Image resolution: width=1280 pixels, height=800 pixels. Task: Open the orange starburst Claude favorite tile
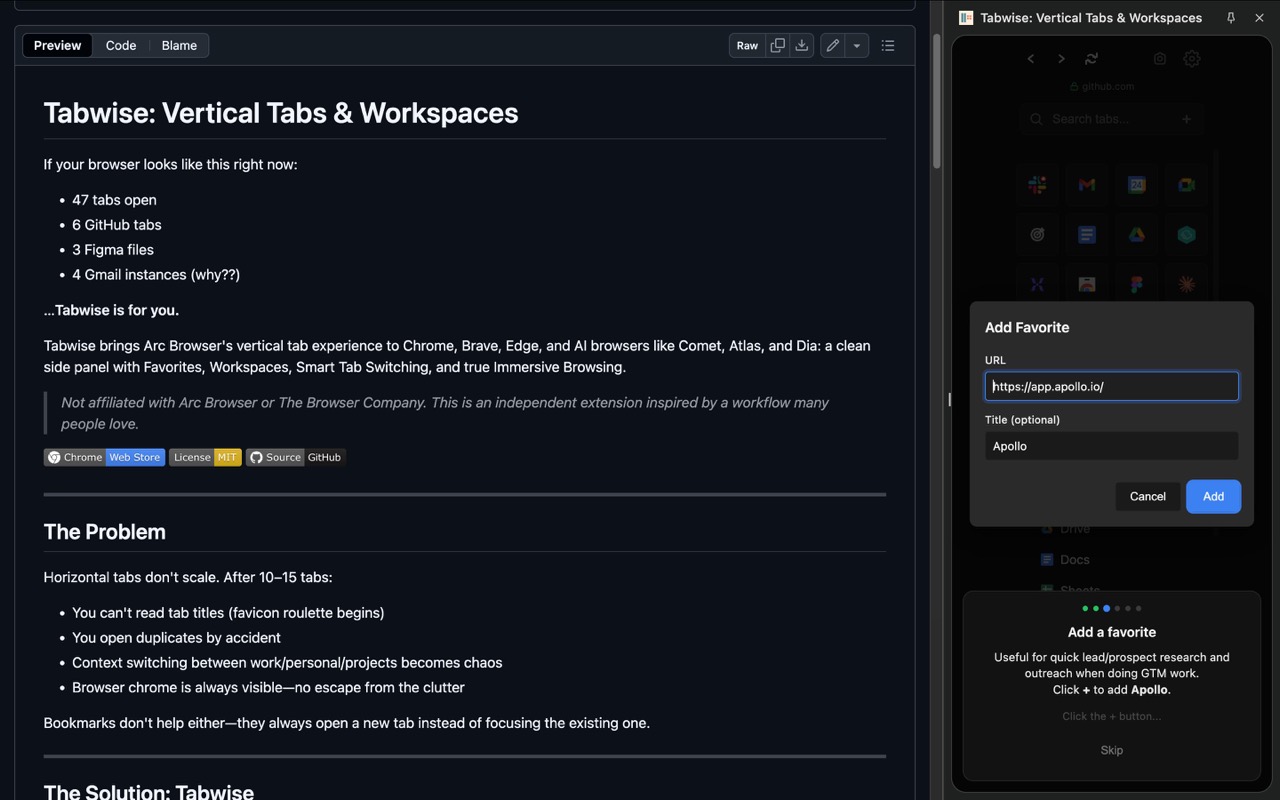coord(1186,284)
